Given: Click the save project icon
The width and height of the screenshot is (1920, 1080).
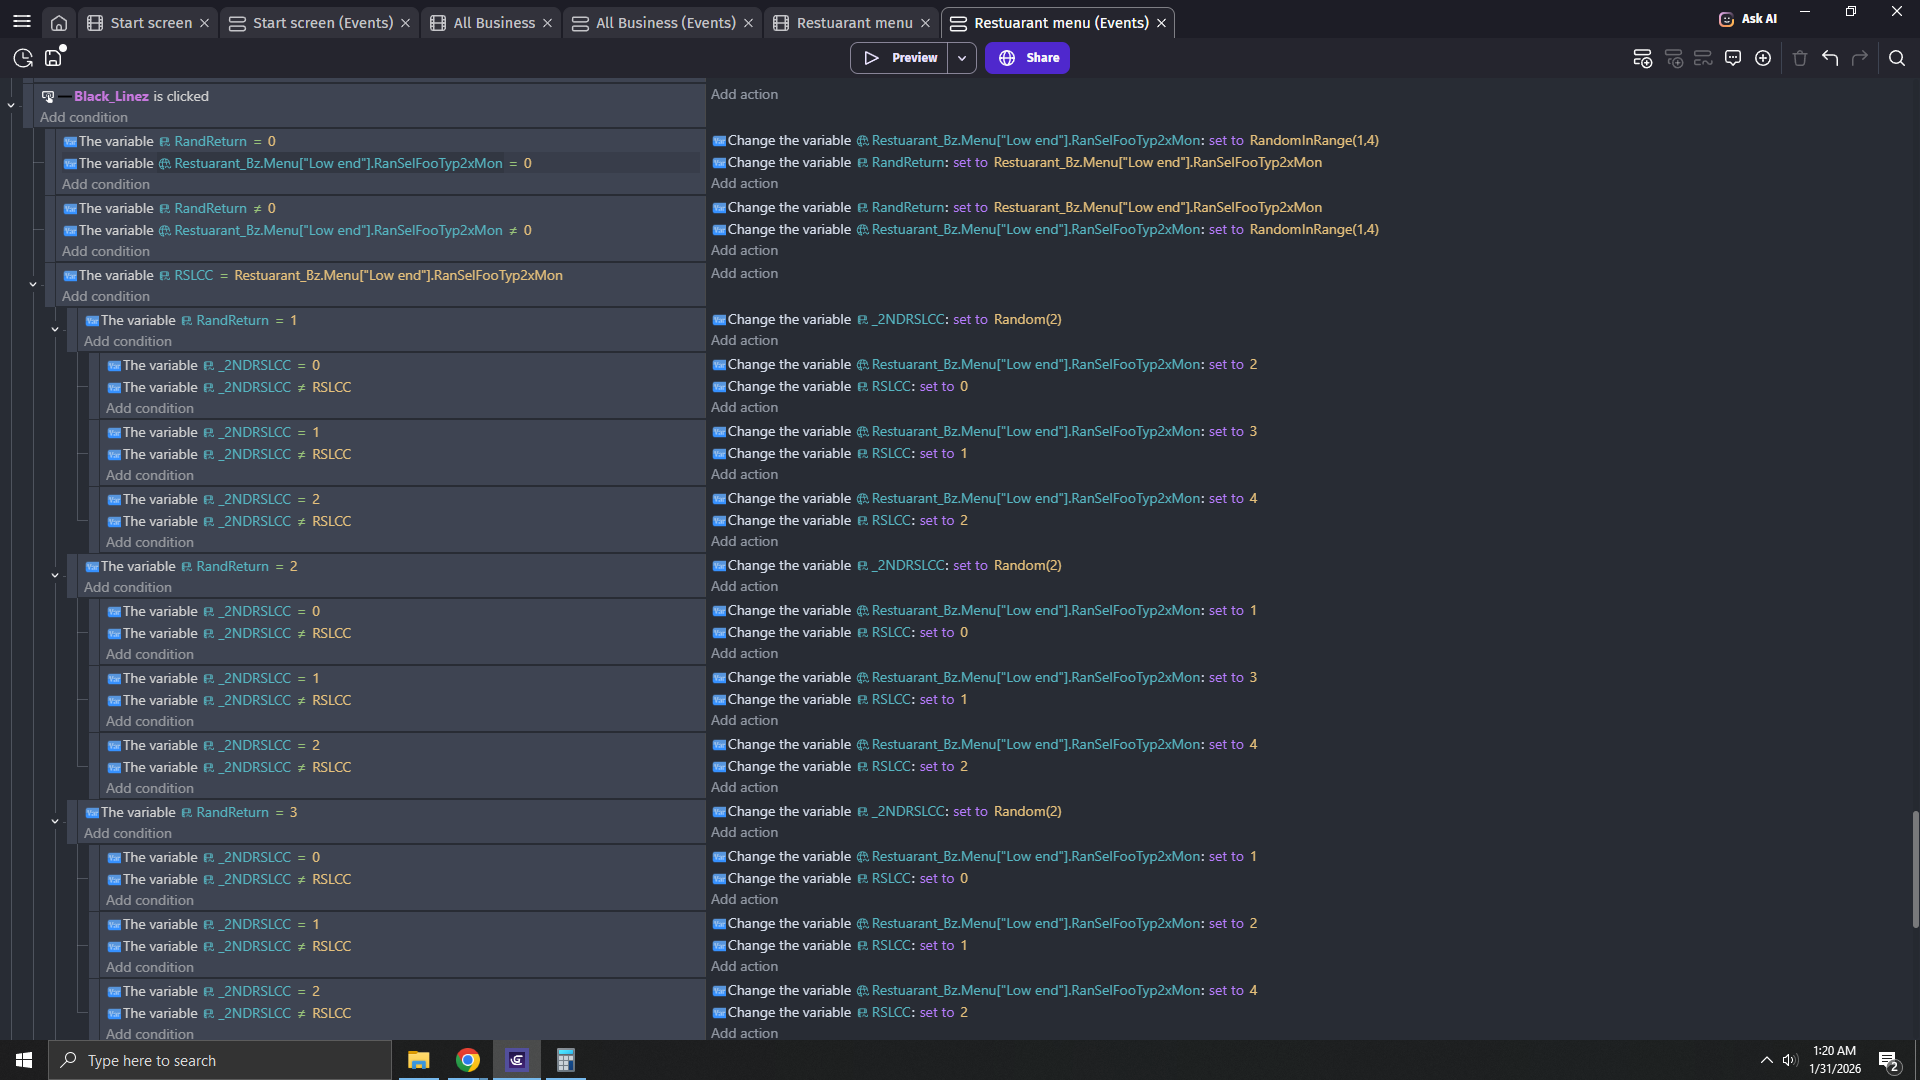Looking at the screenshot, I should click(x=53, y=58).
